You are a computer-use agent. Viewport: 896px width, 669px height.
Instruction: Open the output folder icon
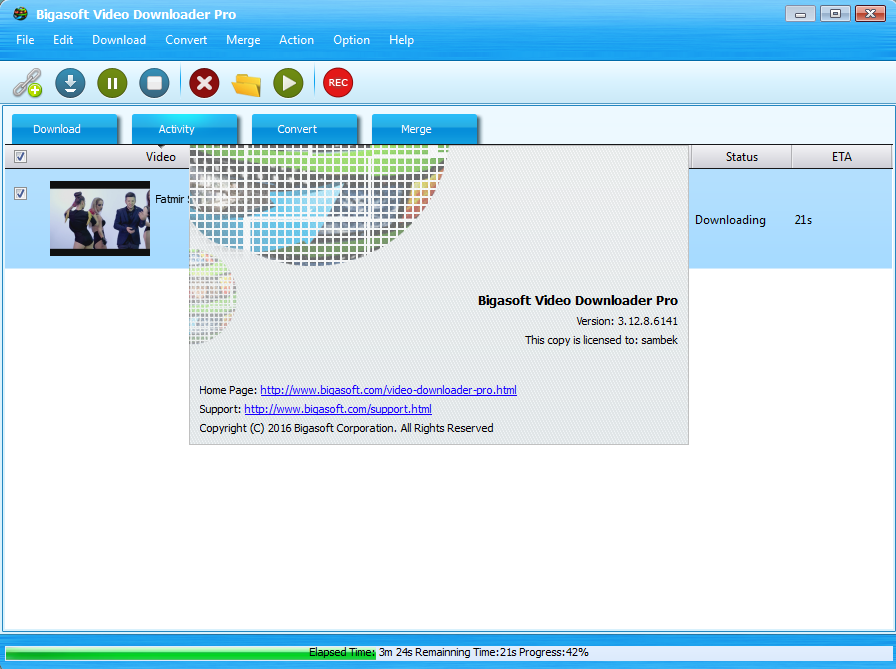click(x=246, y=84)
